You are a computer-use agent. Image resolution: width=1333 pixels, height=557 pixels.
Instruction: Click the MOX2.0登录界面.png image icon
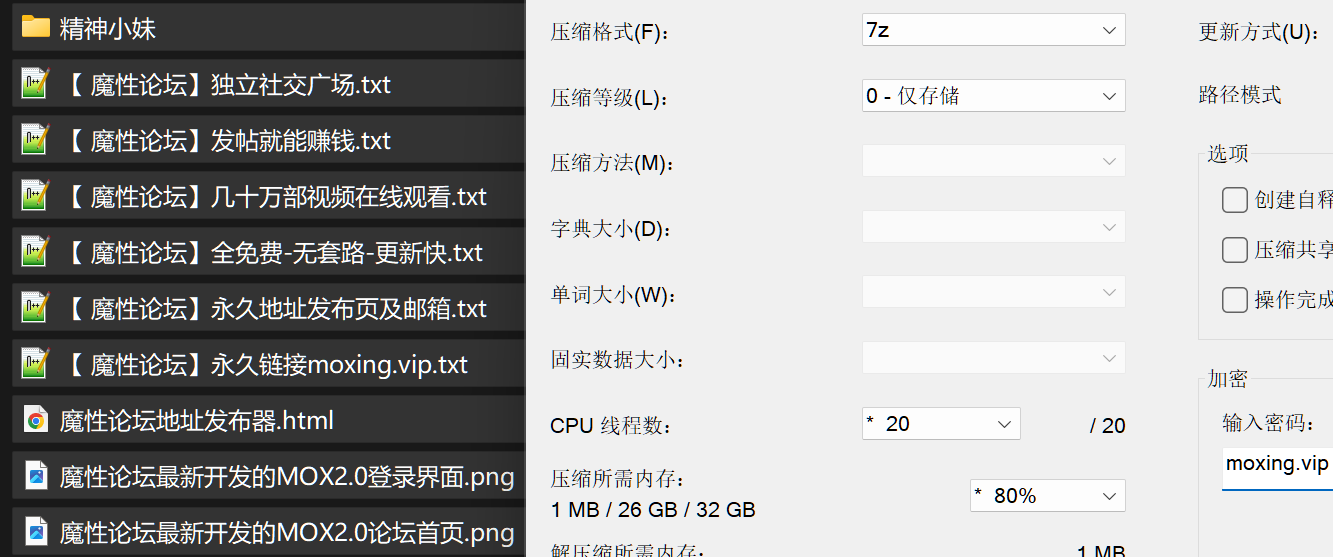[x=36, y=476]
